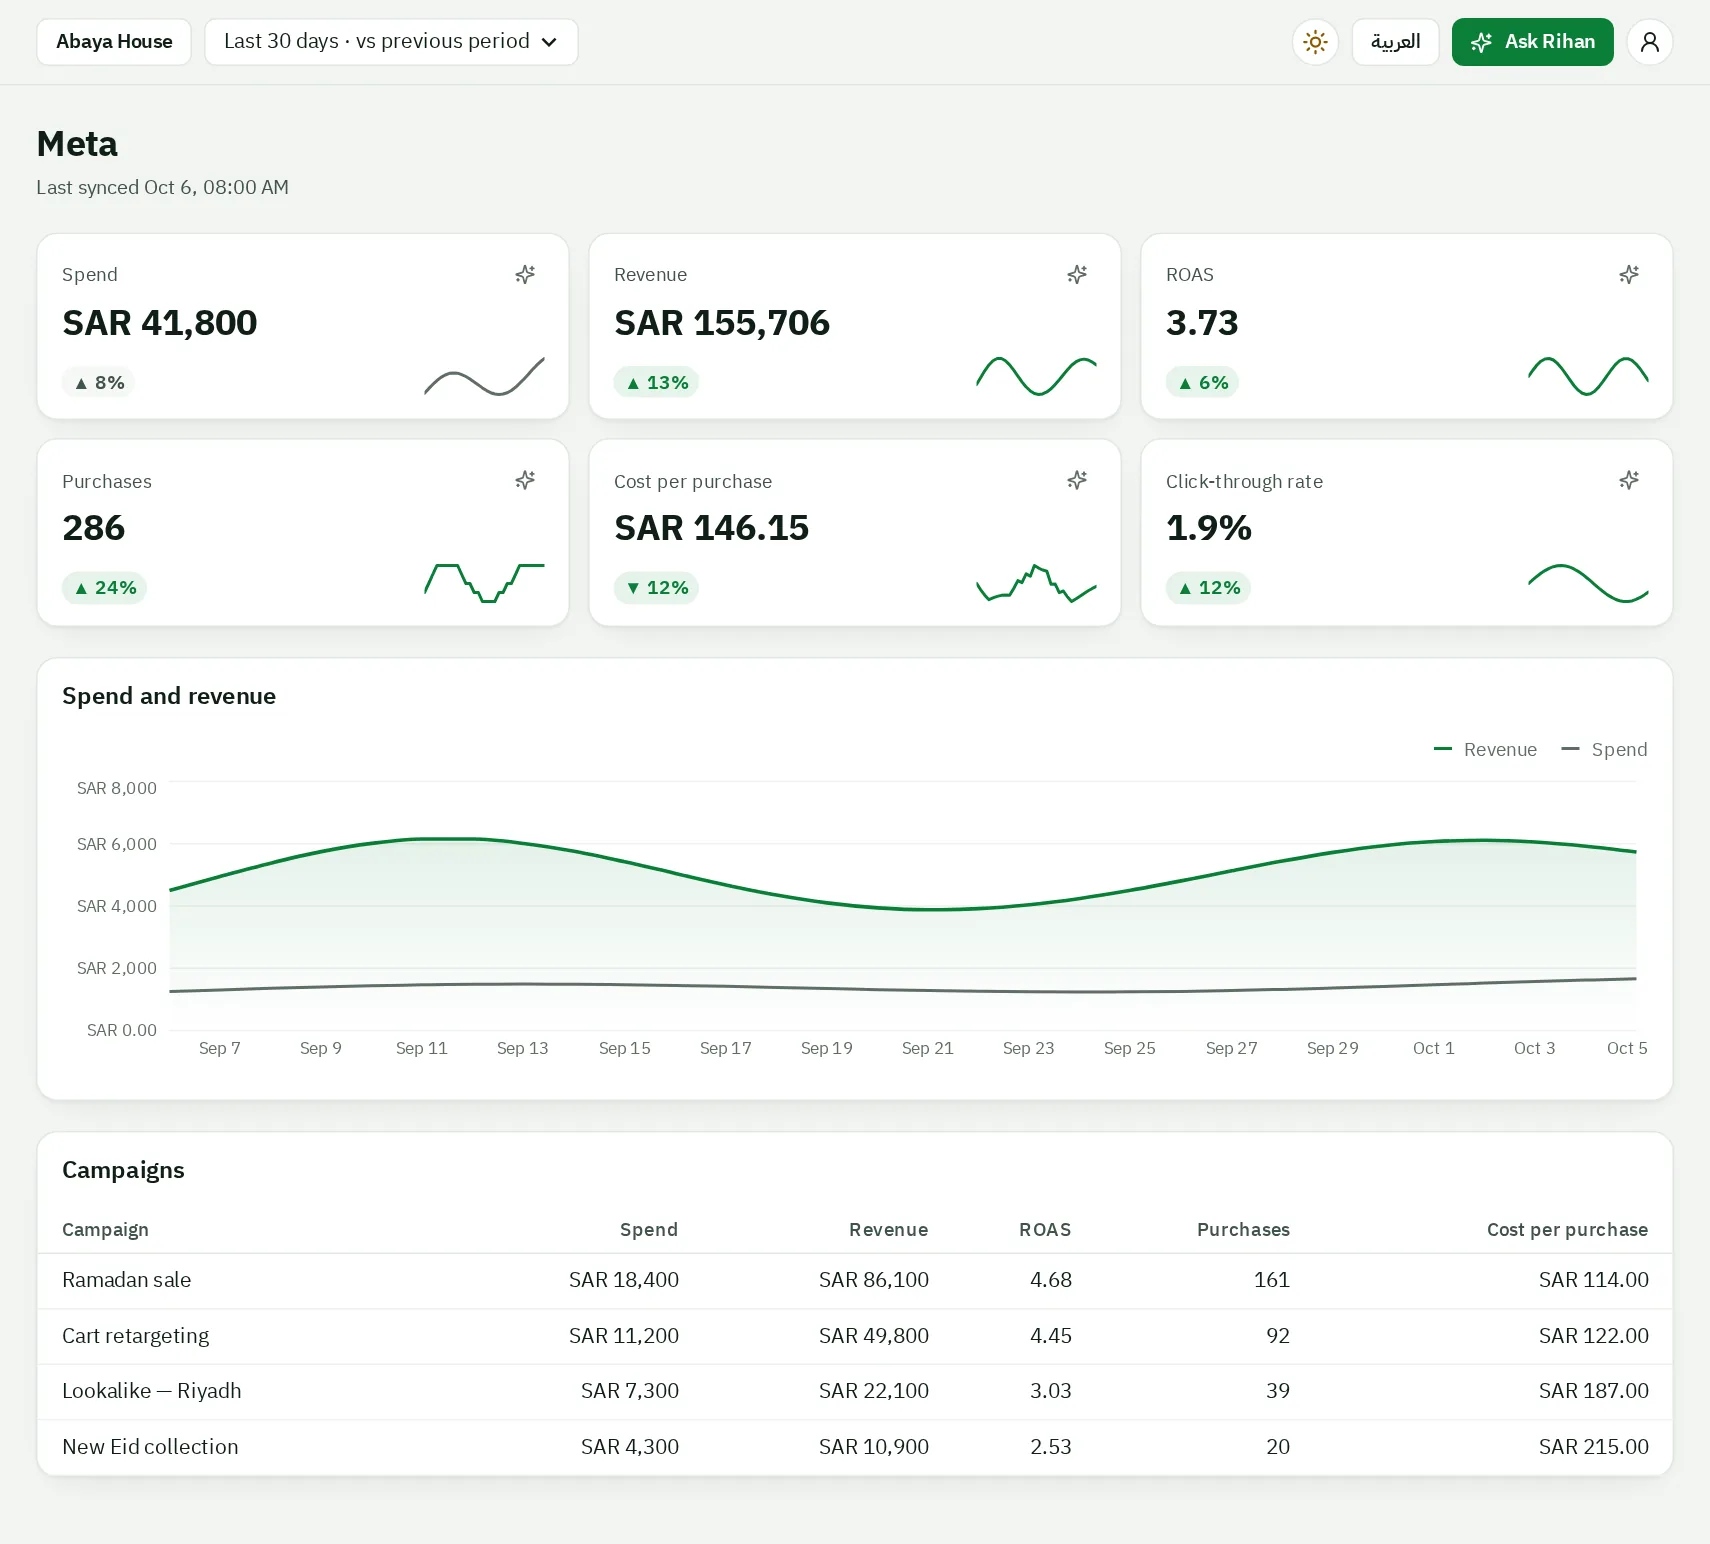
Task: Click sparkle icon on Click-through rate card
Action: coord(1629,480)
